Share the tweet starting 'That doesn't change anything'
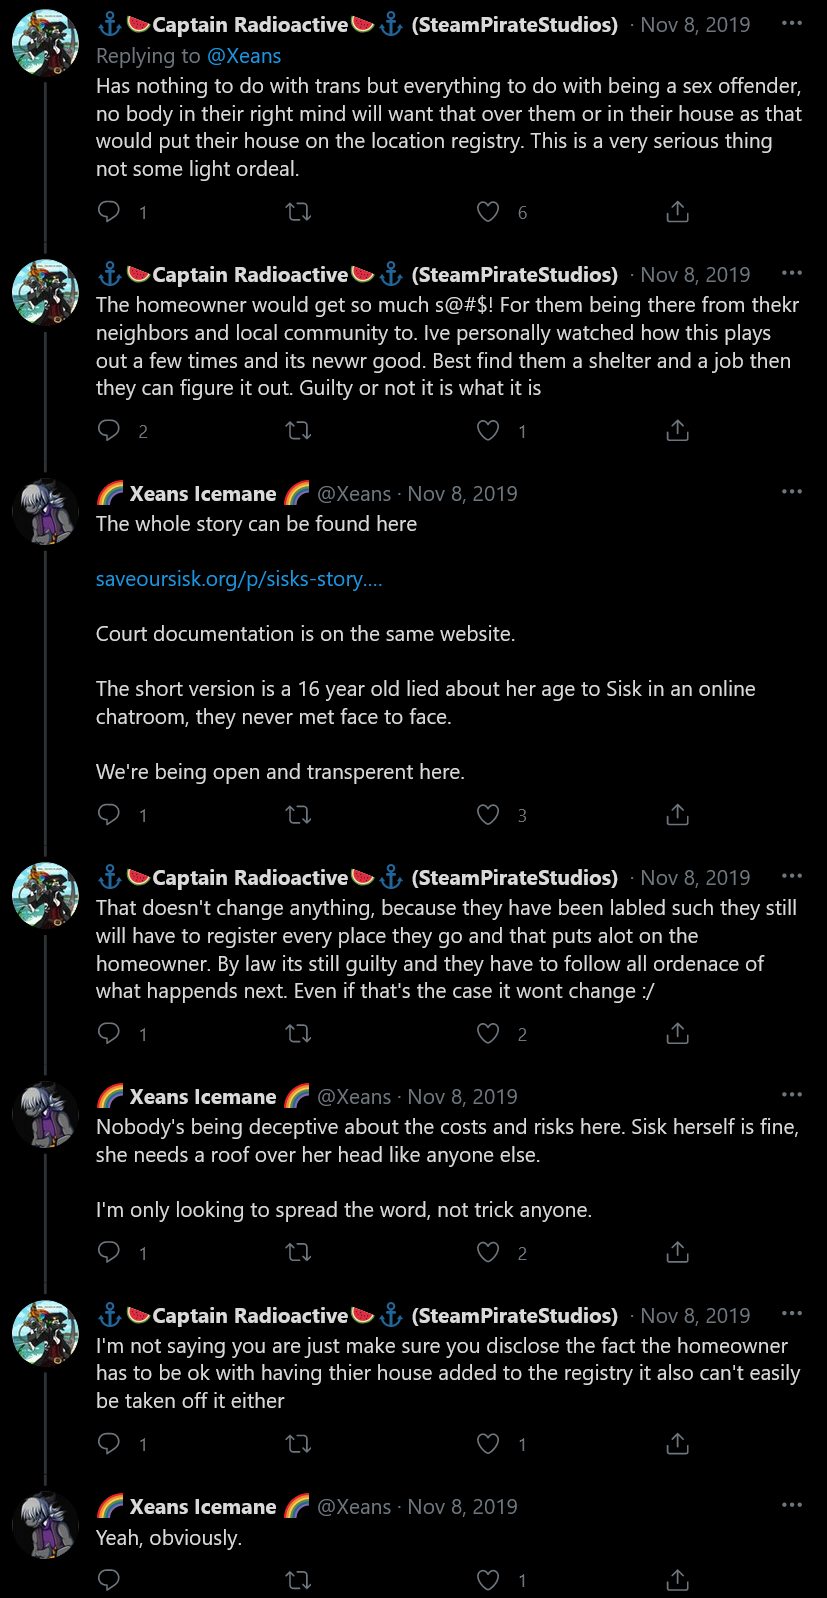827x1598 pixels. [x=677, y=1033]
